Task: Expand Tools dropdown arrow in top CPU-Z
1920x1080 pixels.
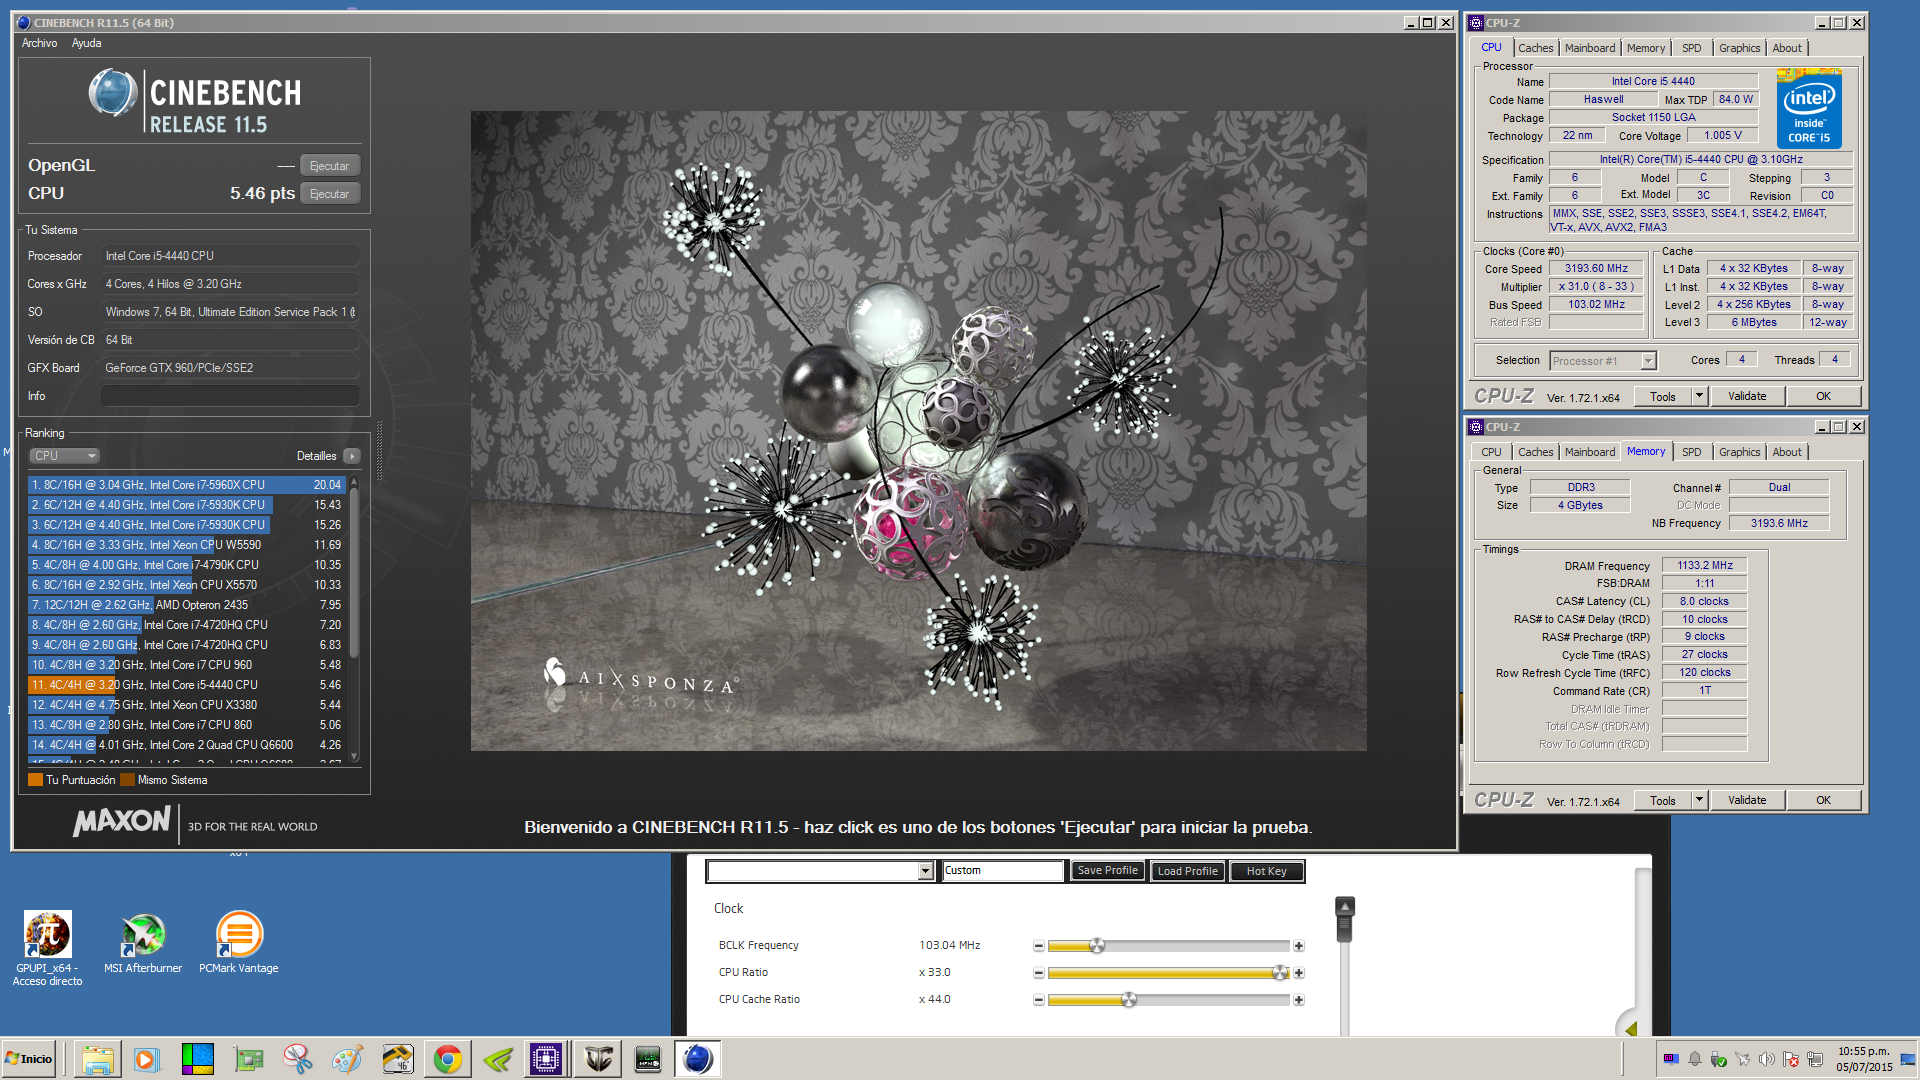Action: point(1698,396)
